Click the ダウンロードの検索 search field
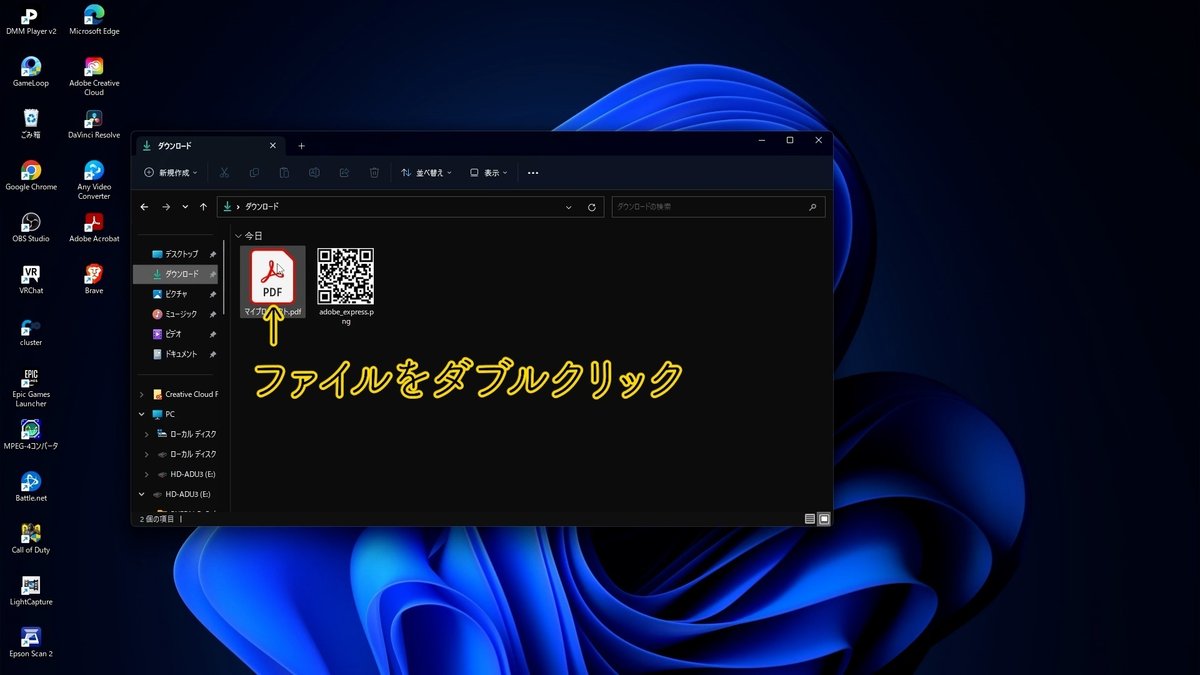 pos(718,207)
